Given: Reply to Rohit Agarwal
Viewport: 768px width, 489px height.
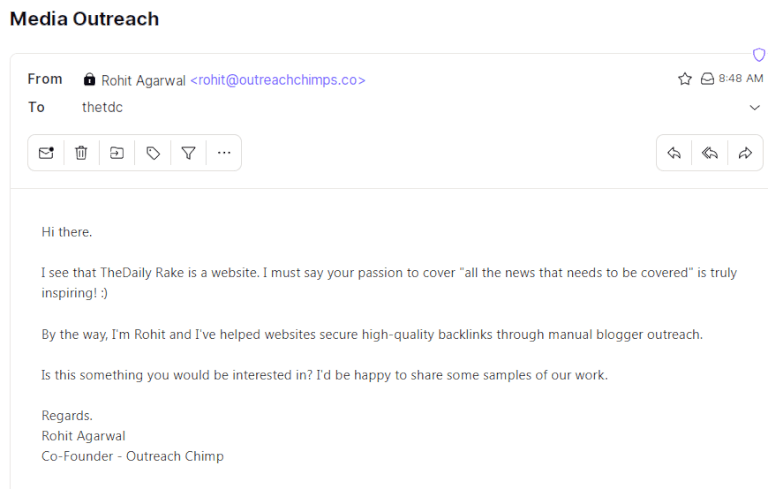Looking at the screenshot, I should coord(674,153).
